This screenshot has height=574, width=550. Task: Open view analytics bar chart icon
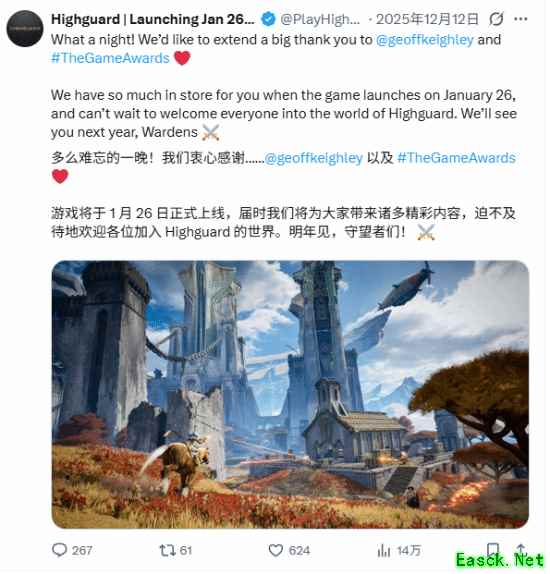pos(383,550)
